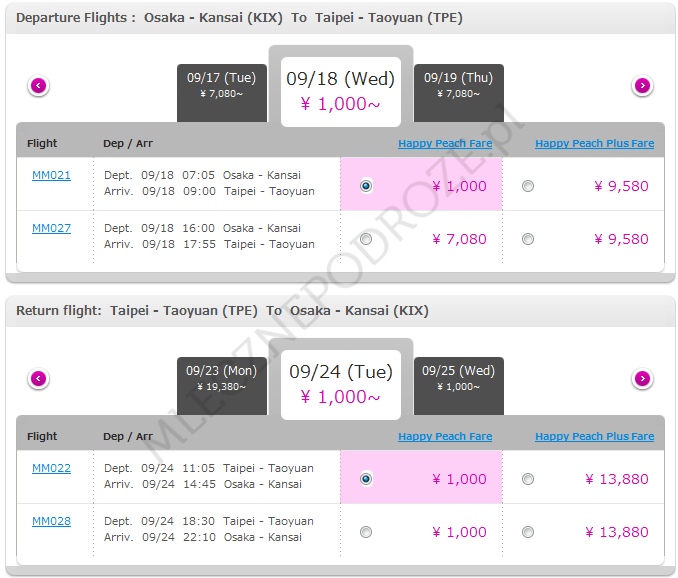Show earlier return dates arrow
Viewport: 678px width, 578px height.
(x=39, y=379)
